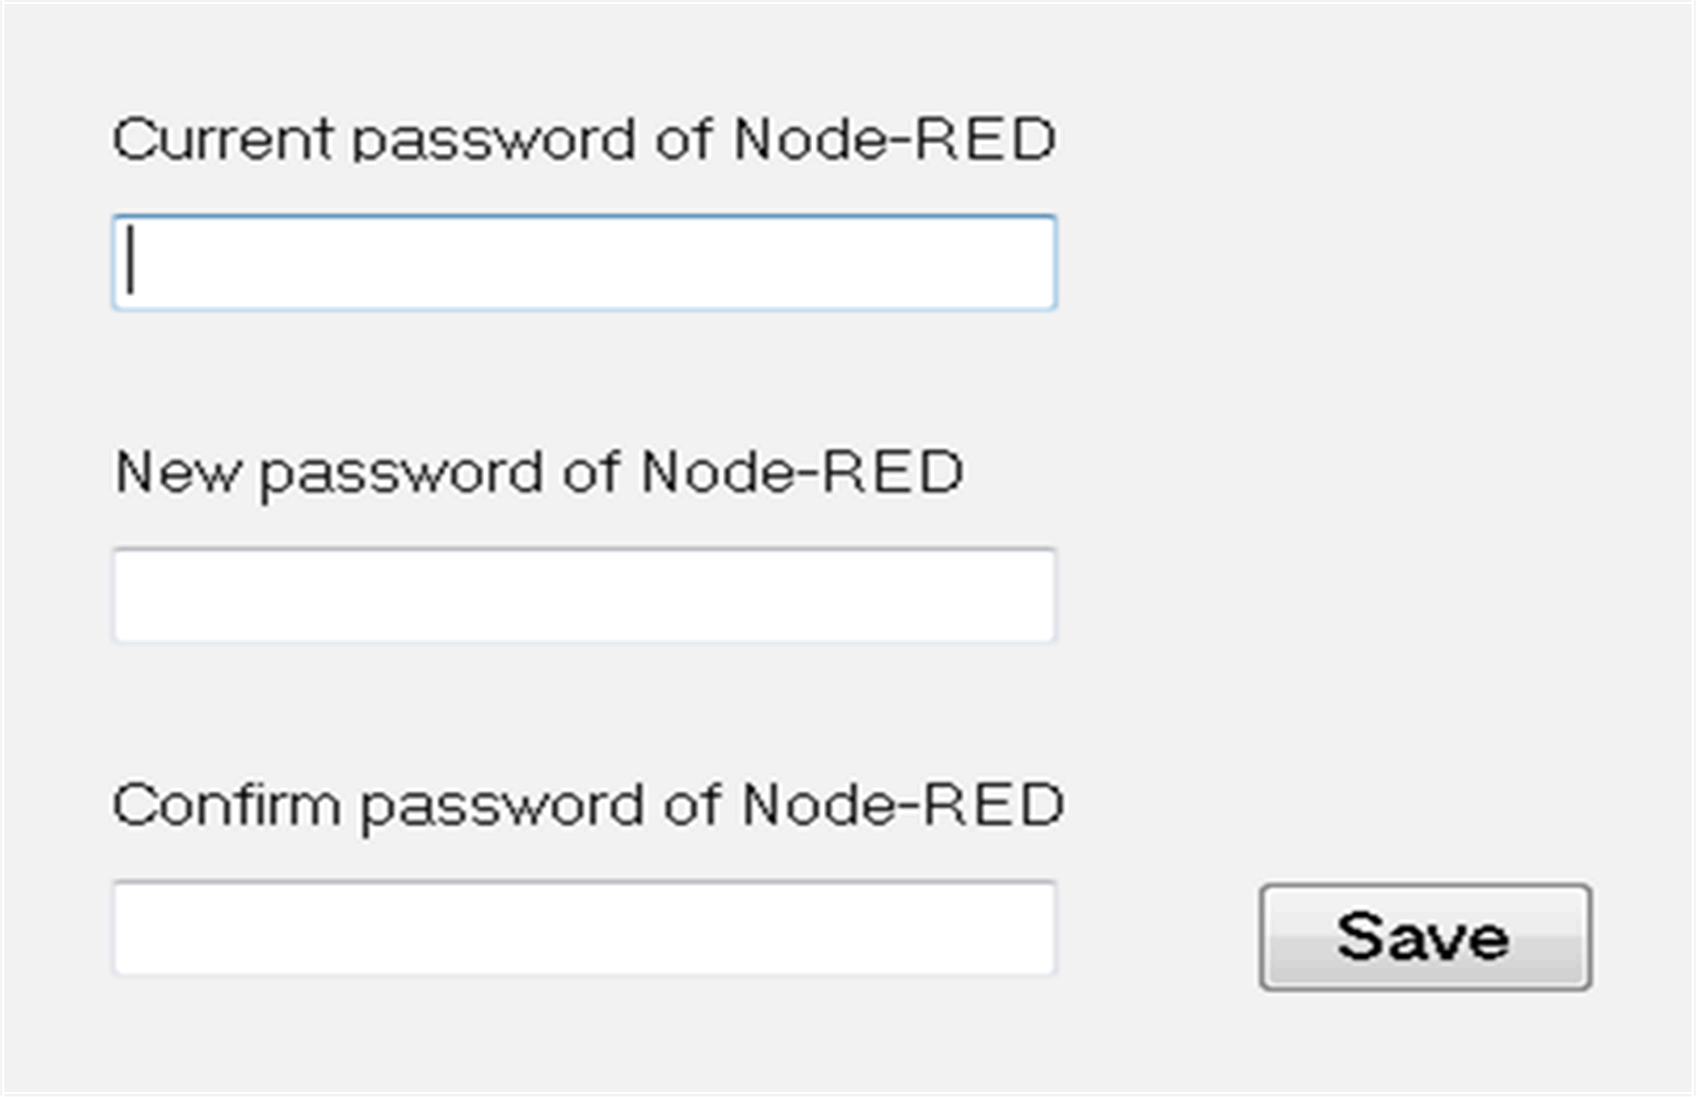
Task: Click the "Confirm password of Node-RED" label
Action: point(588,805)
